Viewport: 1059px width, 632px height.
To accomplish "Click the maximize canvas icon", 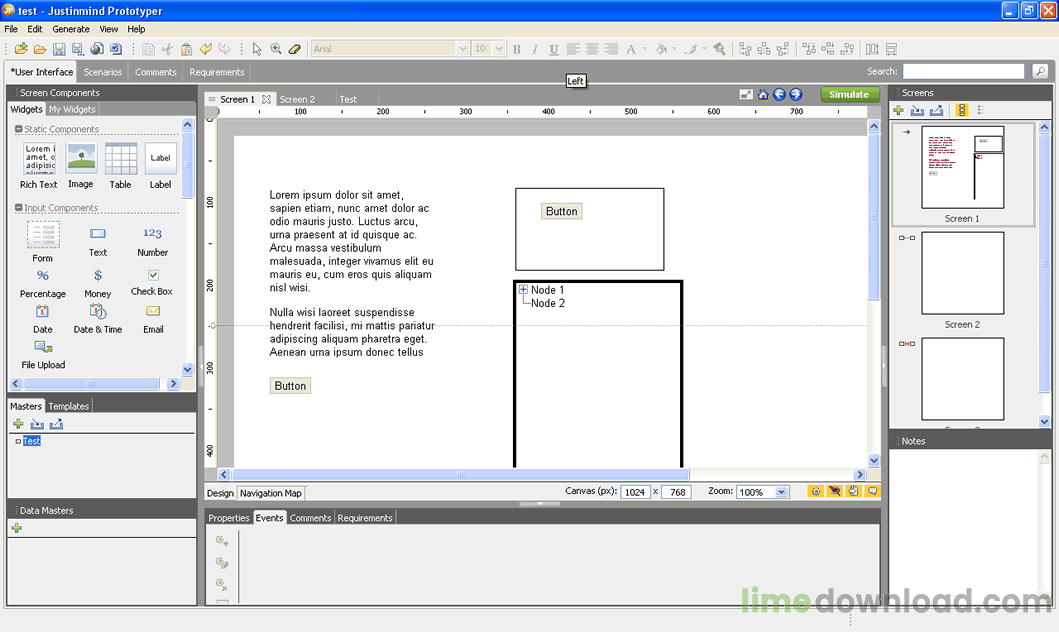I will [746, 95].
